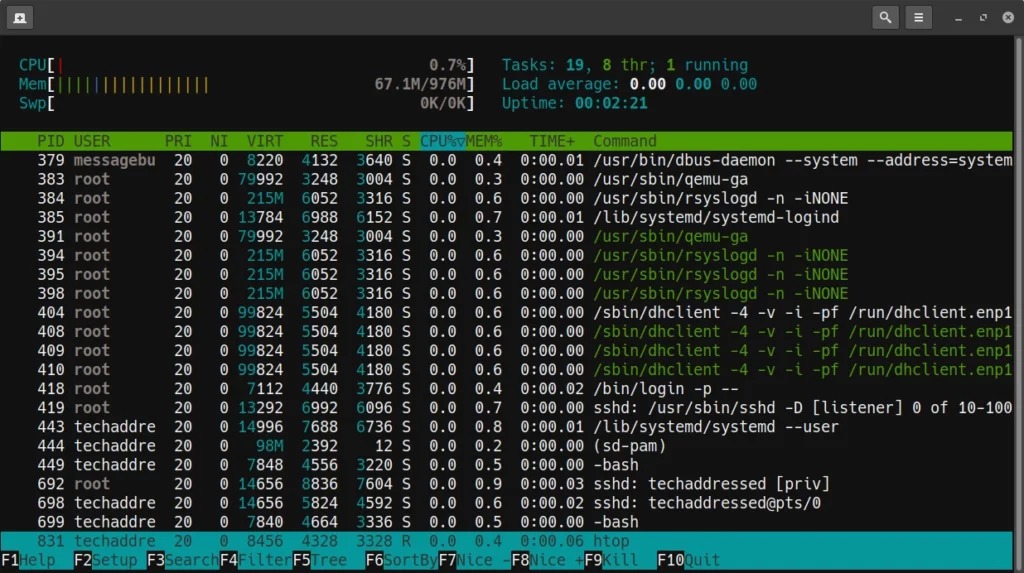Screen dimensions: 1024x573
Task: Sort by VIRT column header
Action: 264,141
